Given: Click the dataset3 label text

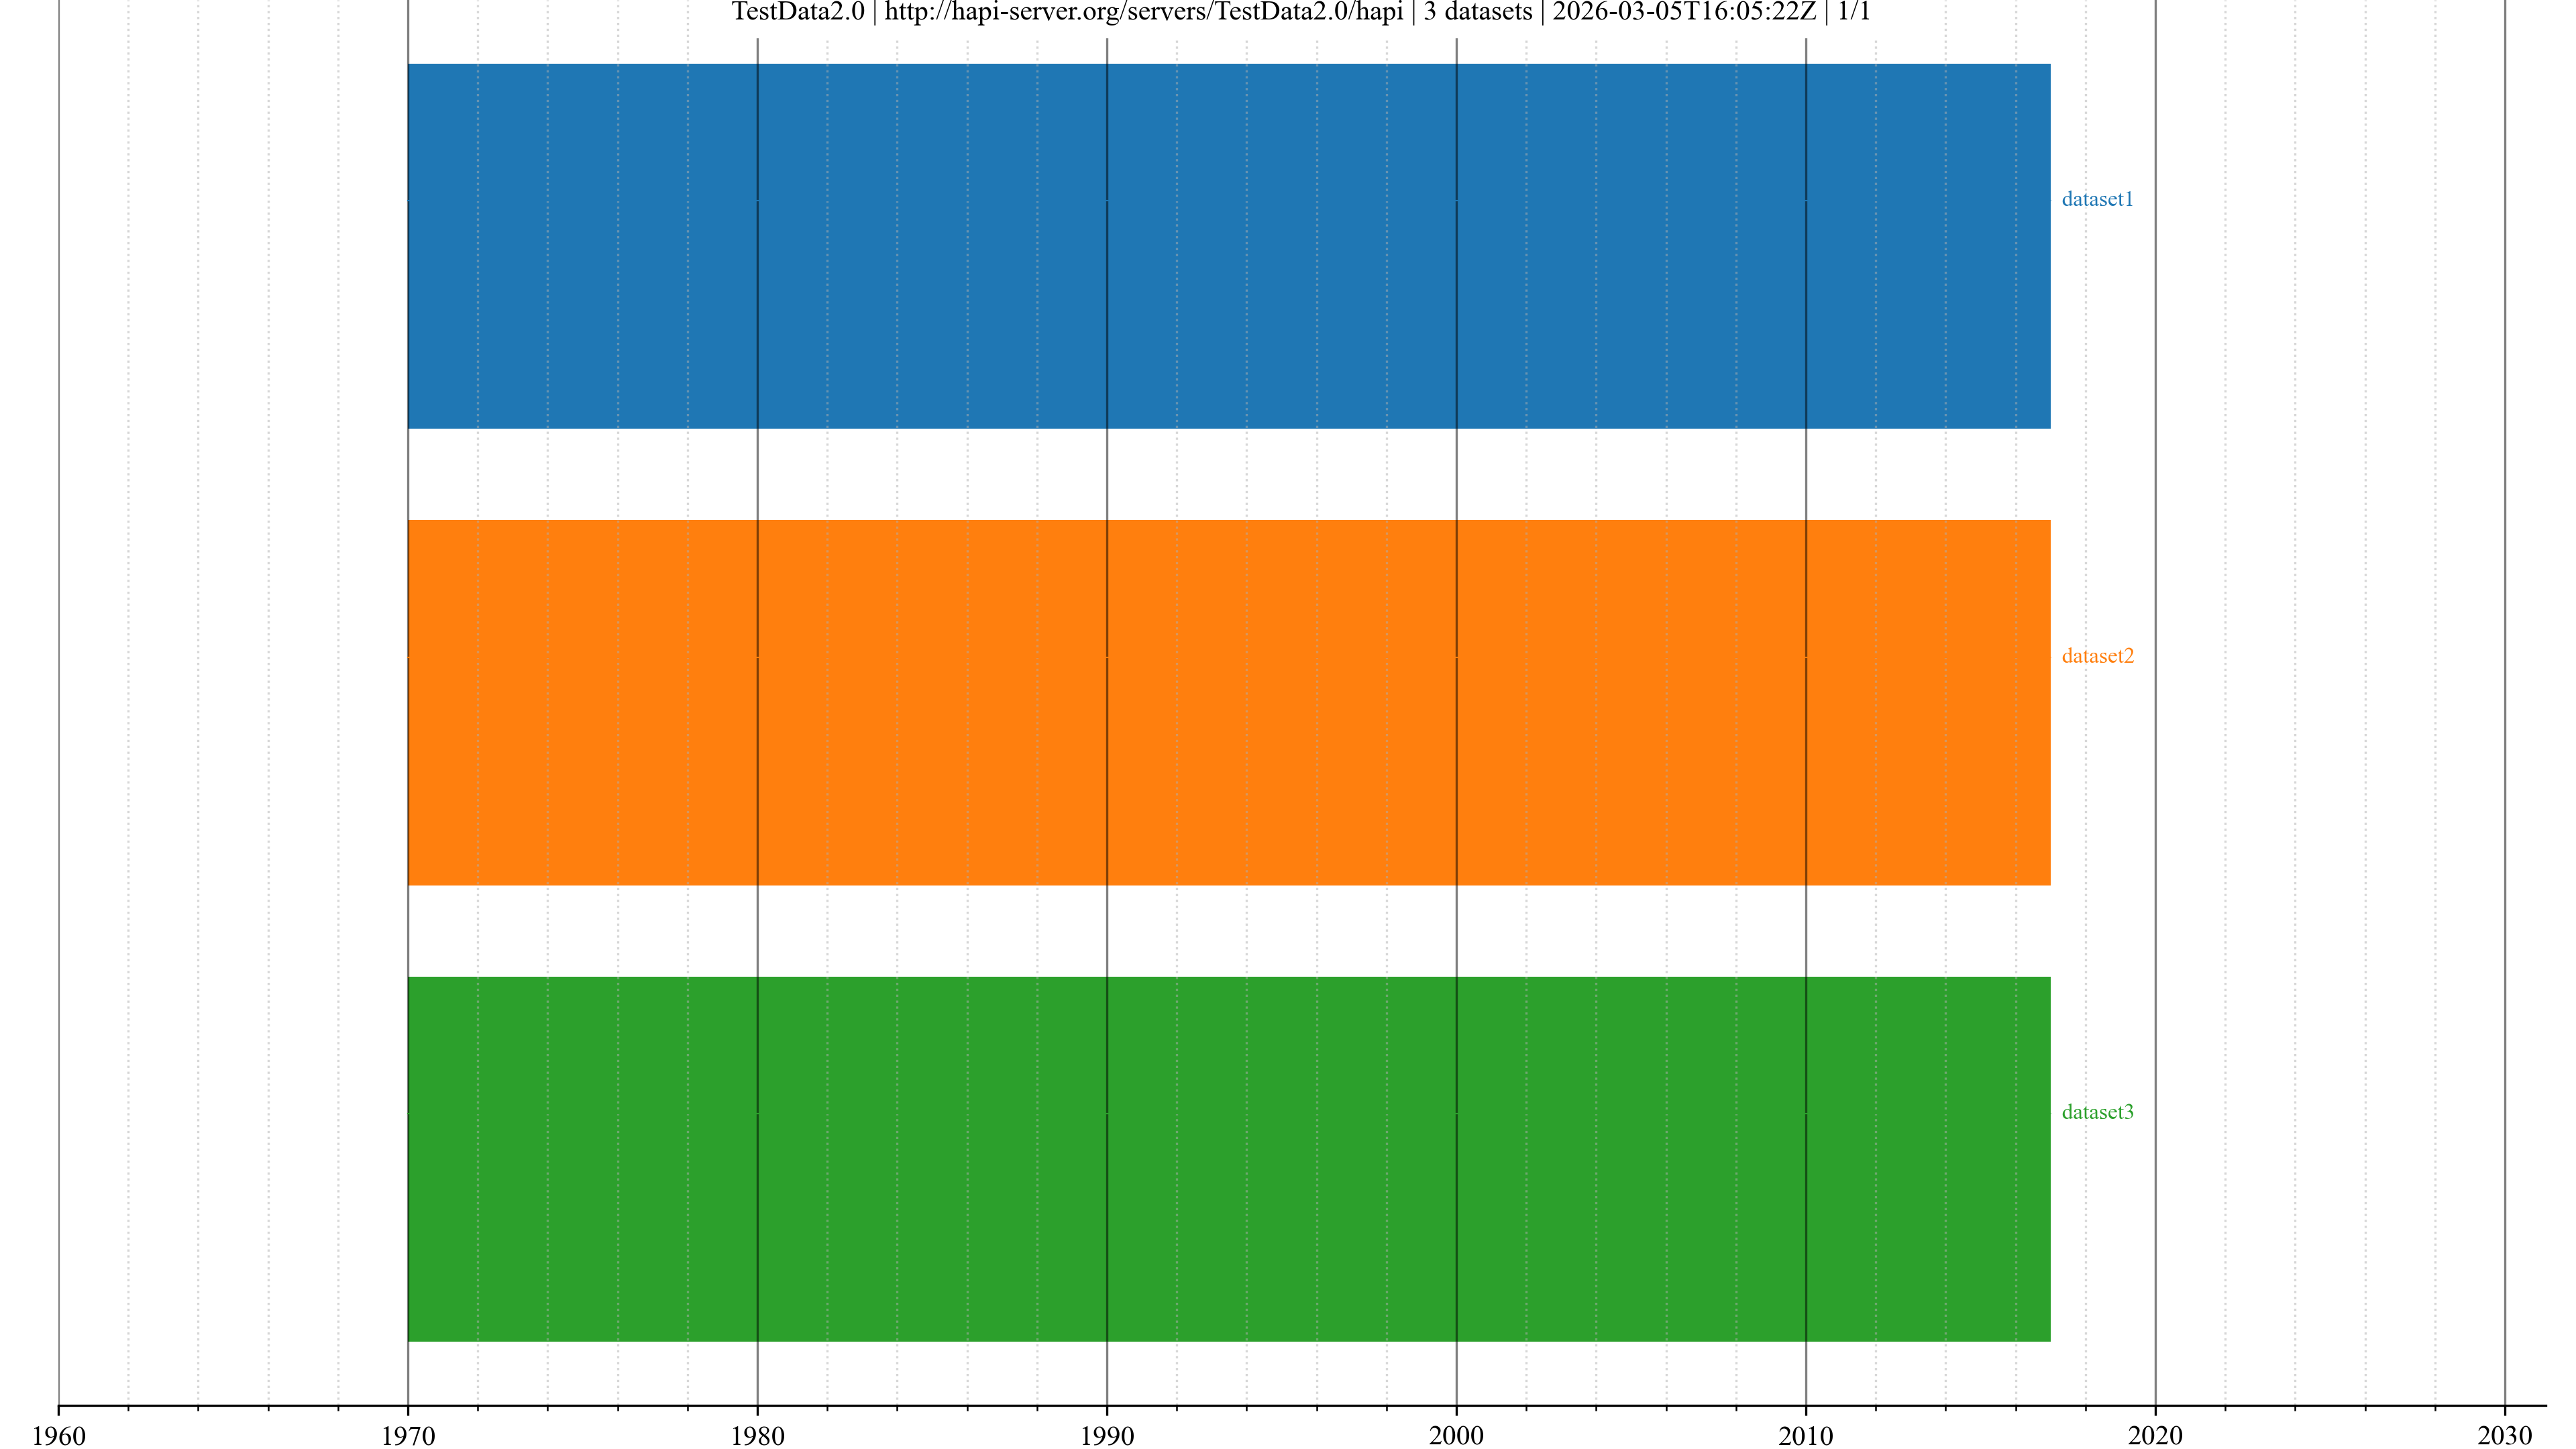Looking at the screenshot, I should (2097, 1112).
